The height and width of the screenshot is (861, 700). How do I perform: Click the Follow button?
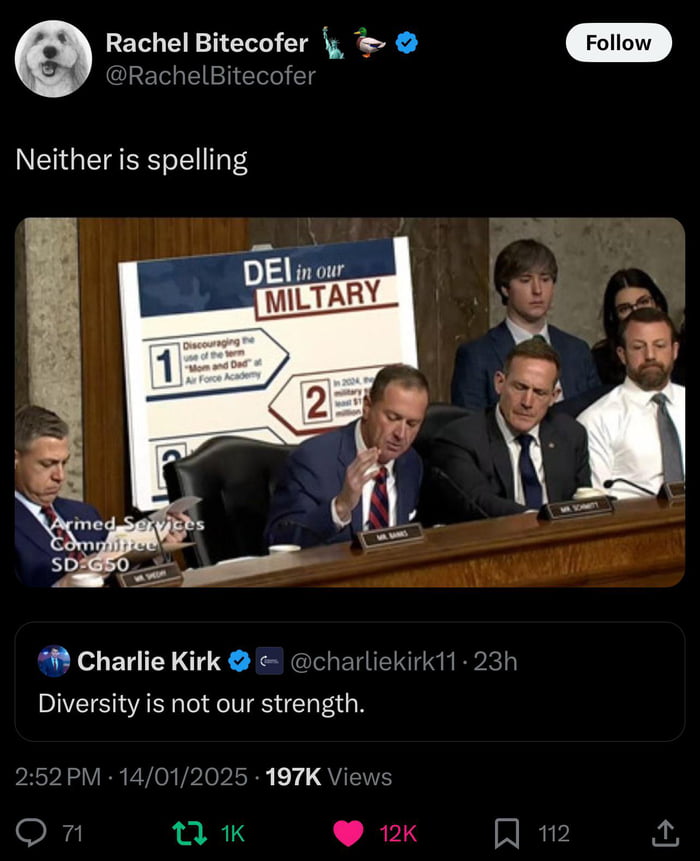[618, 43]
